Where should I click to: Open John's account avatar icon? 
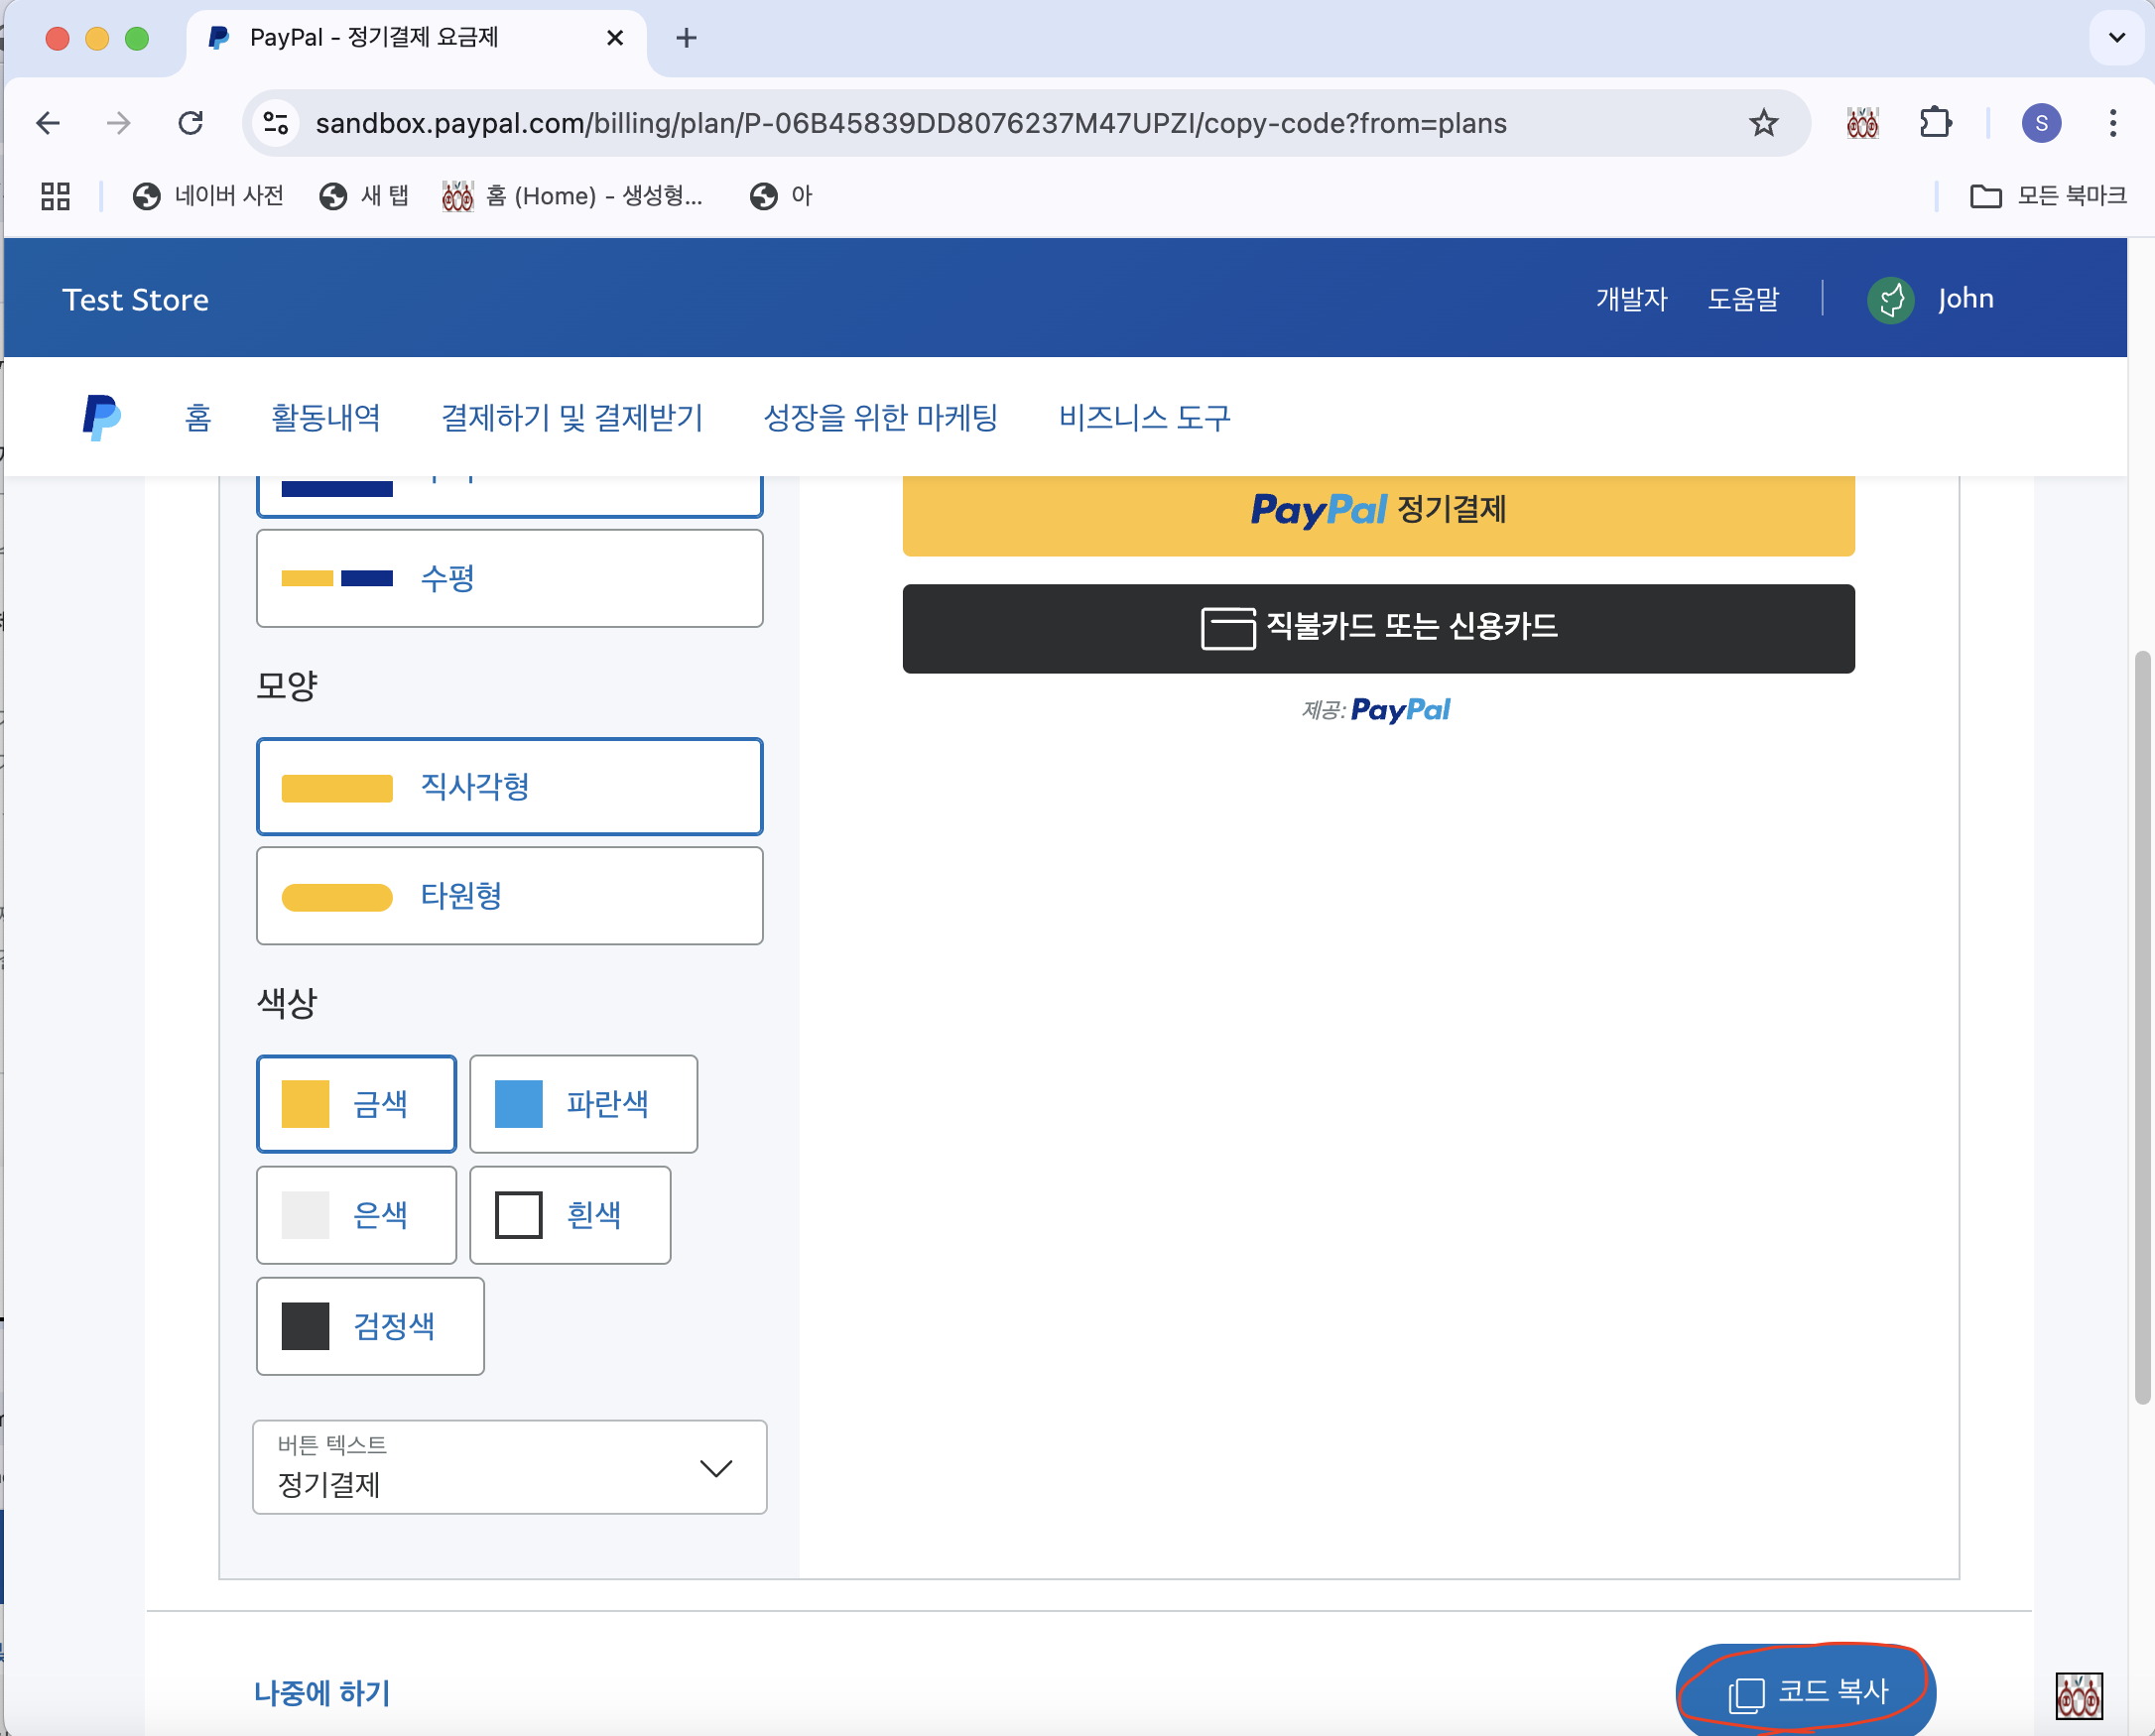[x=1890, y=299]
